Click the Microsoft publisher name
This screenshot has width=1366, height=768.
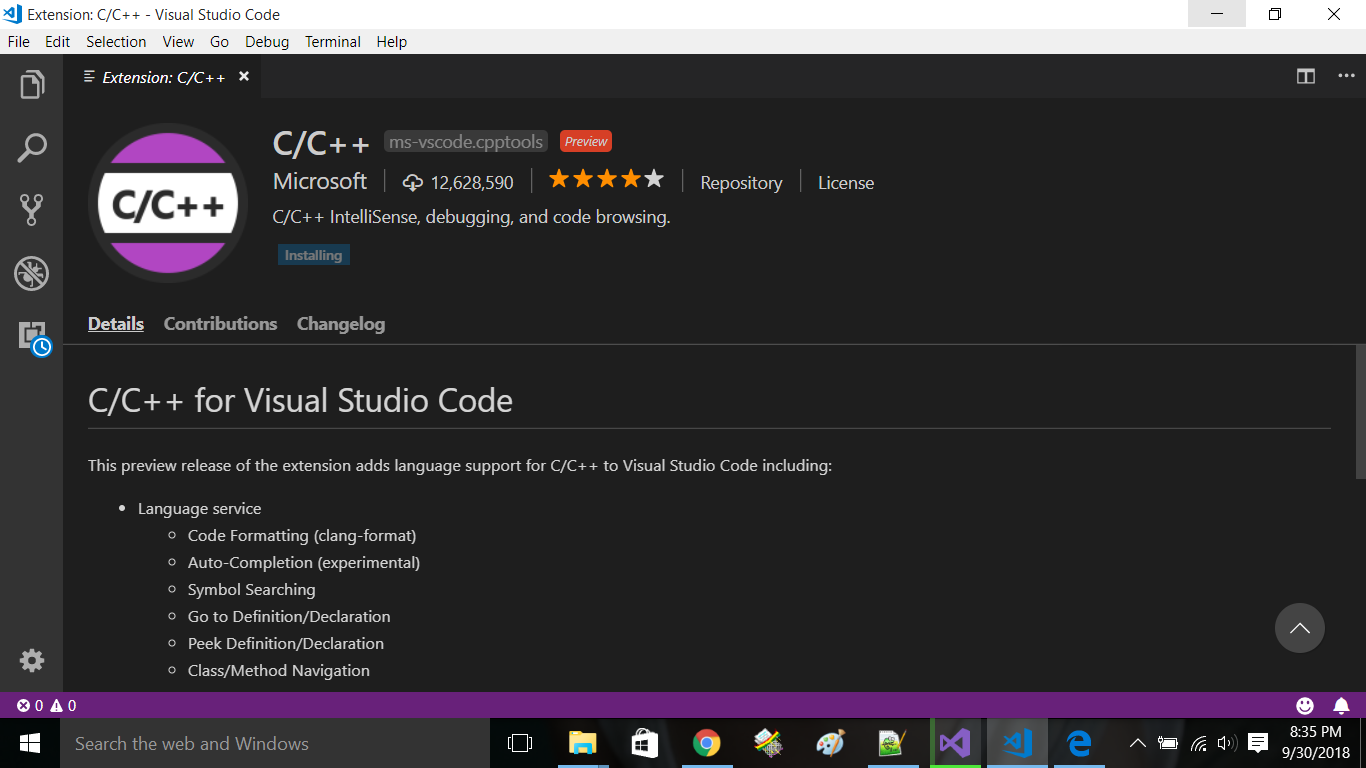pos(320,181)
